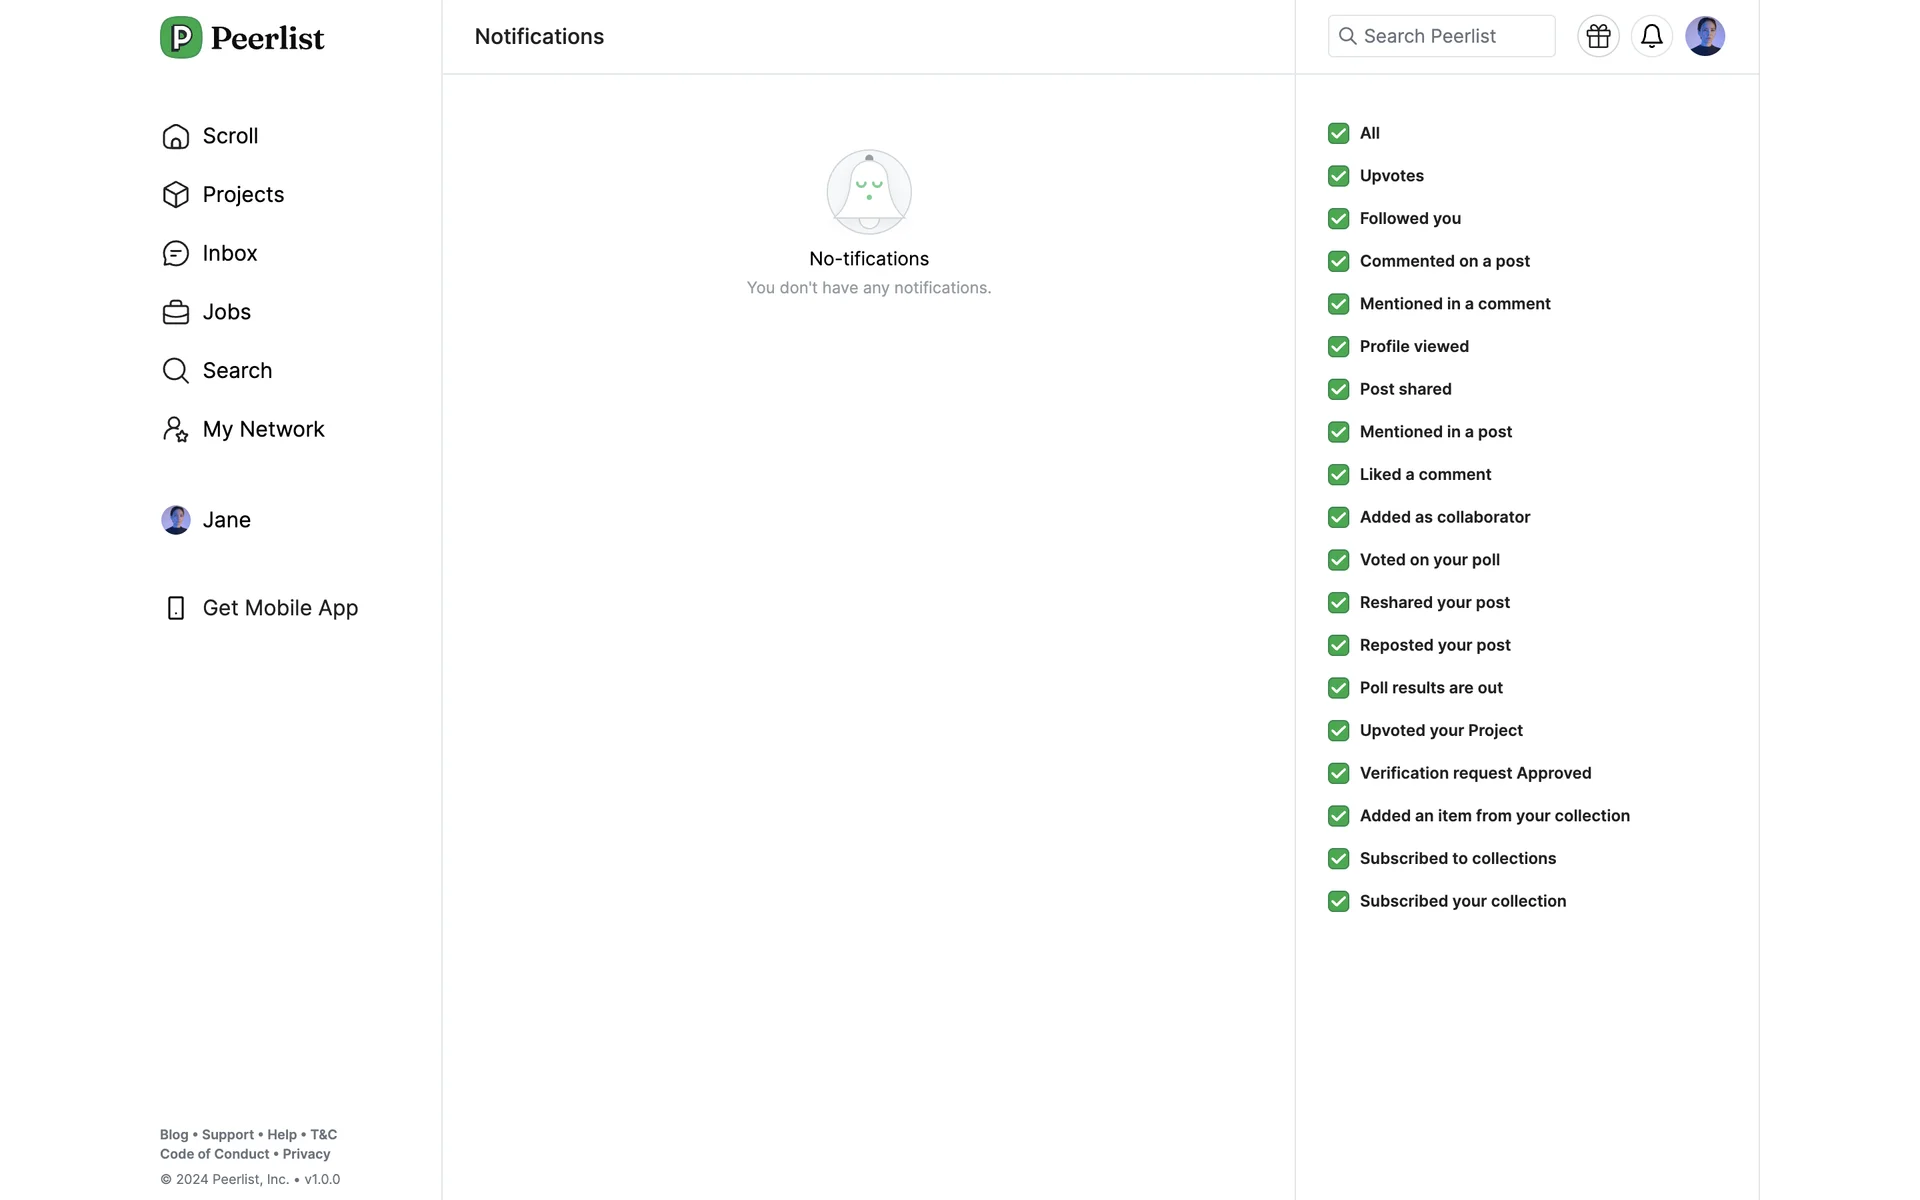This screenshot has width=1920, height=1200.
Task: Open the Code of Conduct link
Action: [x=214, y=1154]
